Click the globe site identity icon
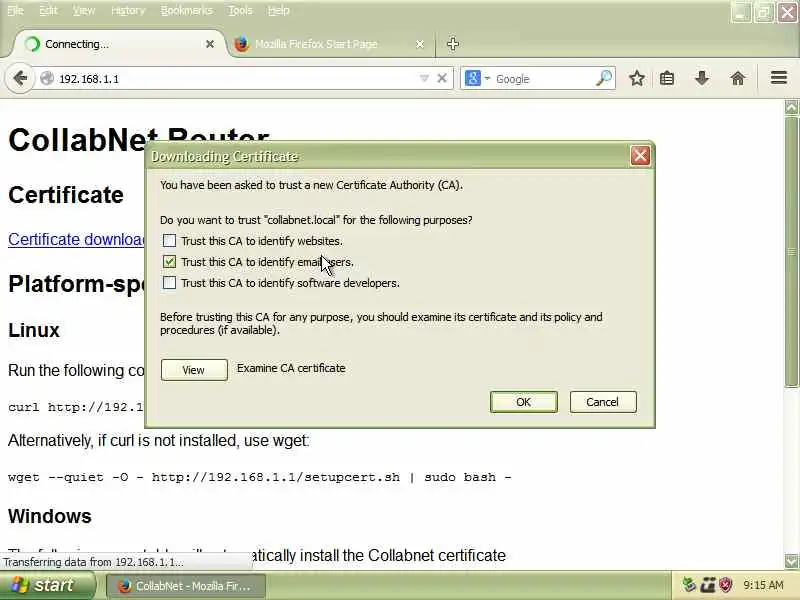Image resolution: width=800 pixels, height=600 pixels. pyautogui.click(x=47, y=79)
